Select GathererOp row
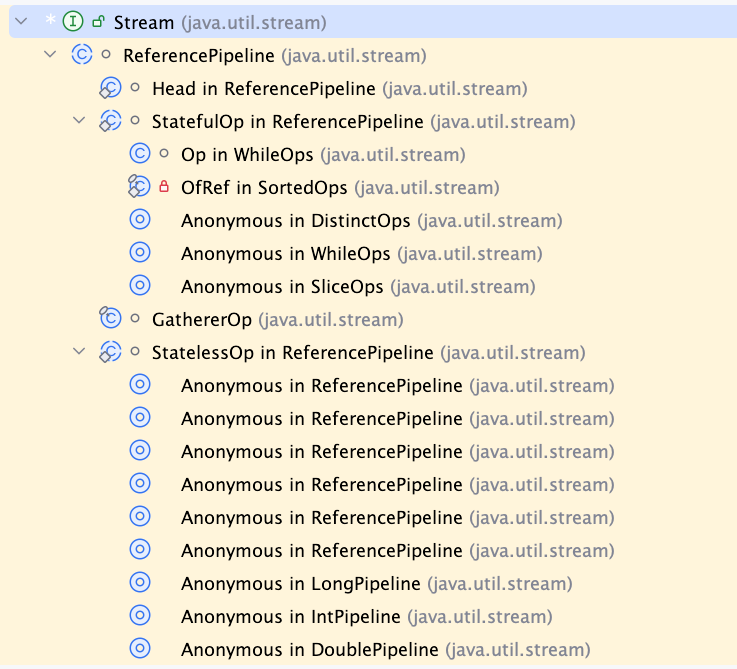 click(278, 320)
